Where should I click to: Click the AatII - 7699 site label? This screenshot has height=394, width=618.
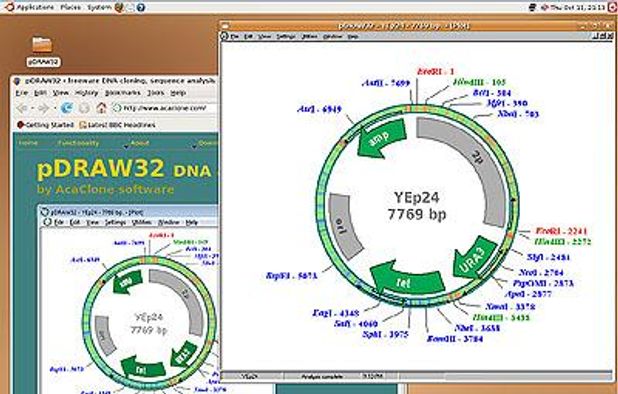(386, 83)
